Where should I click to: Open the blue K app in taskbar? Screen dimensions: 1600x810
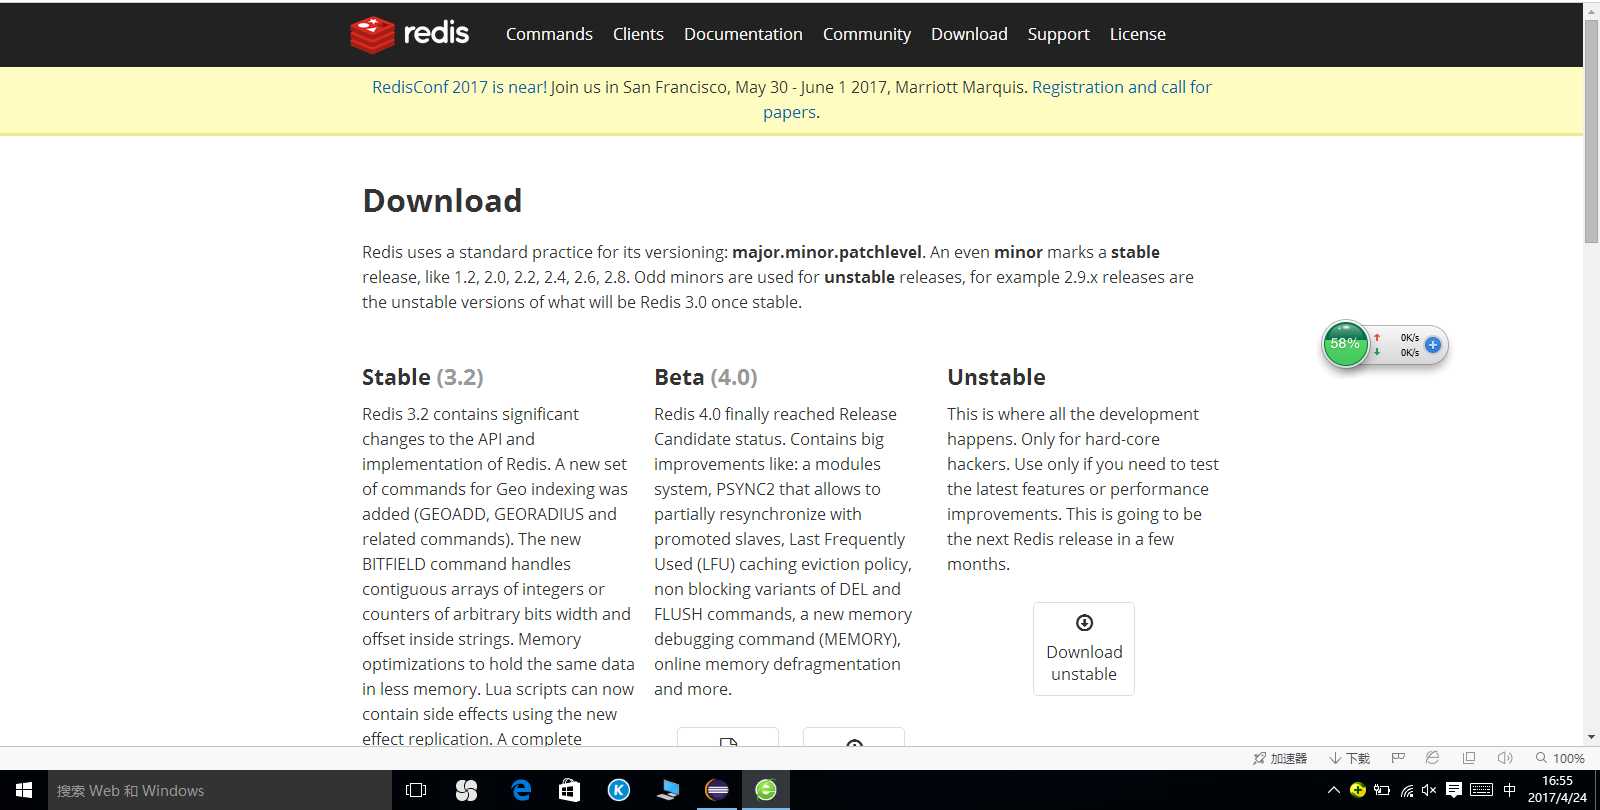click(619, 790)
